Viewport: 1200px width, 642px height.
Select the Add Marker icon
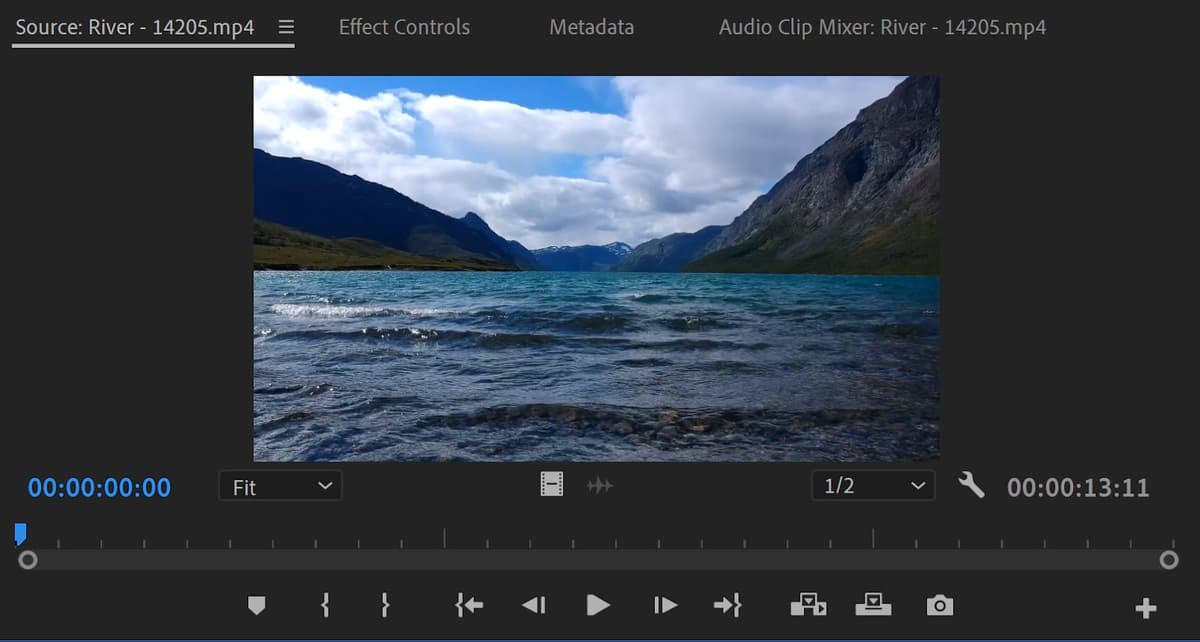tap(257, 605)
